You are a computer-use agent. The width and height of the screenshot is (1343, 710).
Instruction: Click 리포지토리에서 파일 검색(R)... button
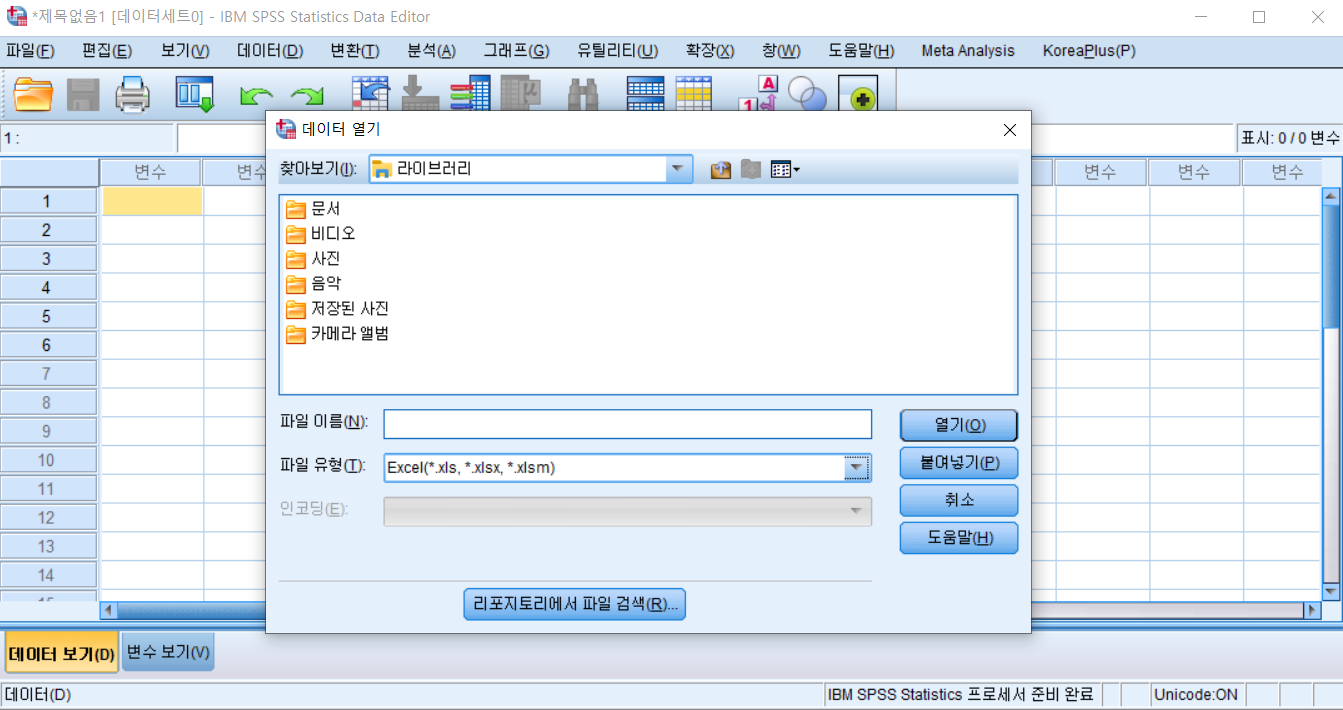575,604
